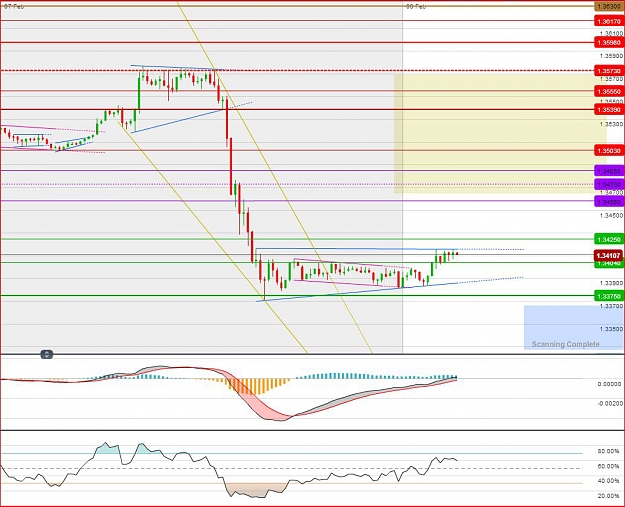
Task: Click the 1.35030 red level label
Action: pyautogui.click(x=609, y=151)
